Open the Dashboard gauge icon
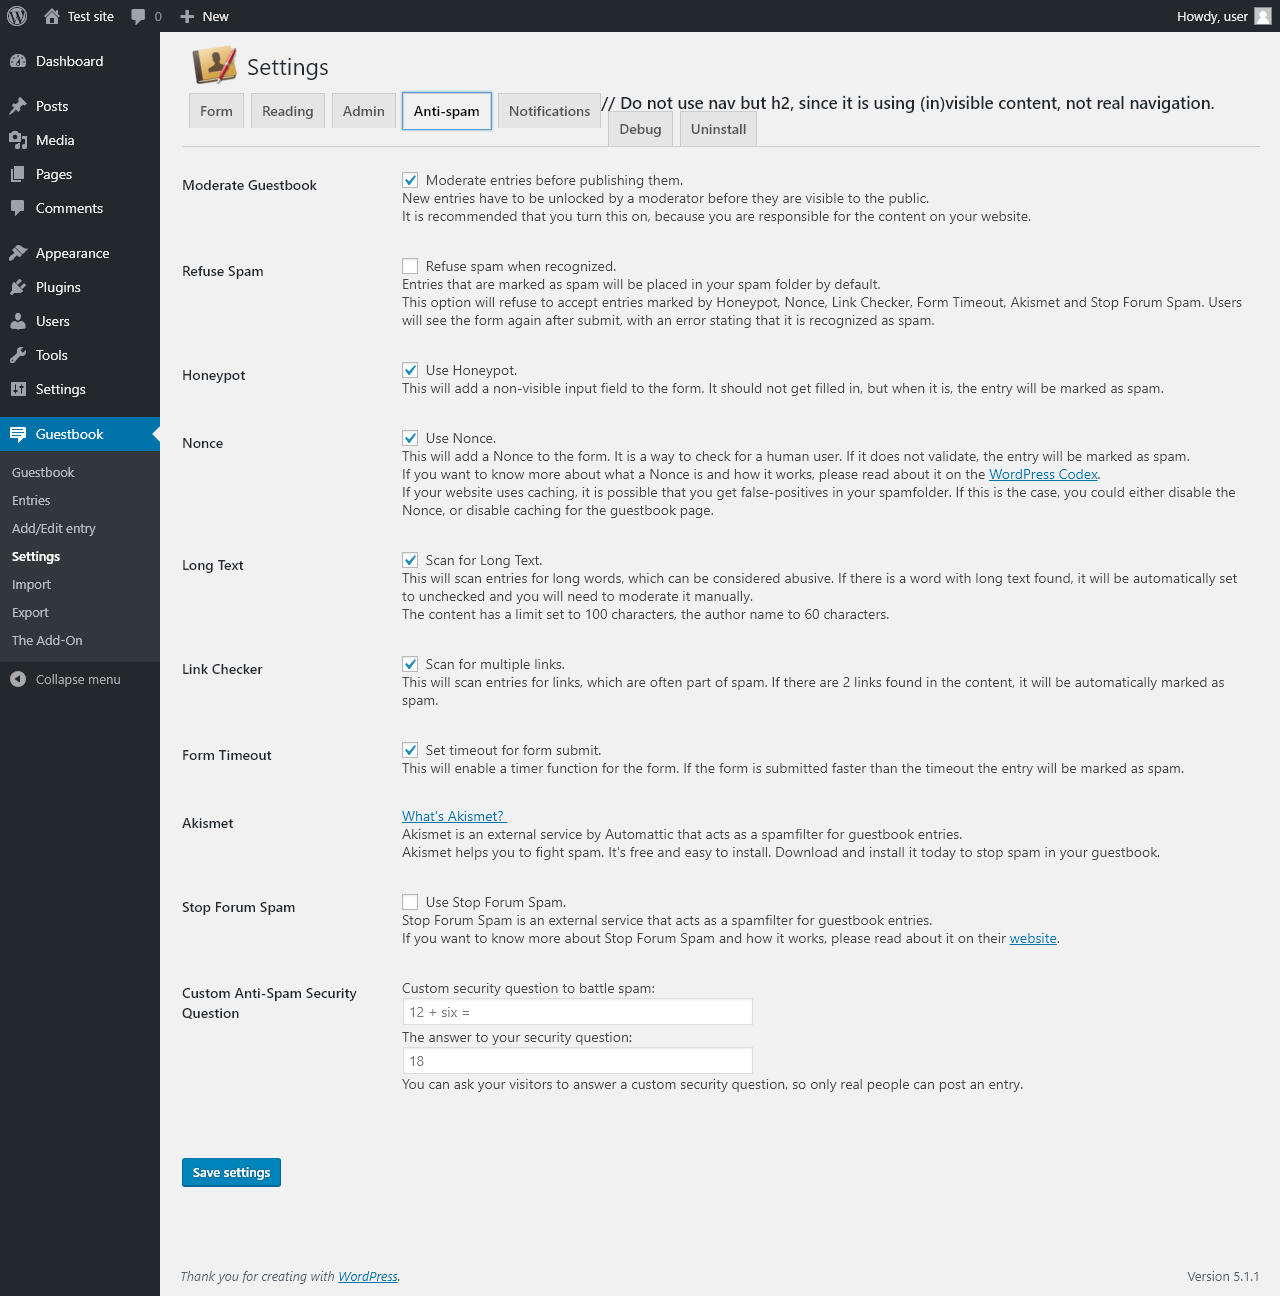The width and height of the screenshot is (1280, 1296). (x=18, y=61)
